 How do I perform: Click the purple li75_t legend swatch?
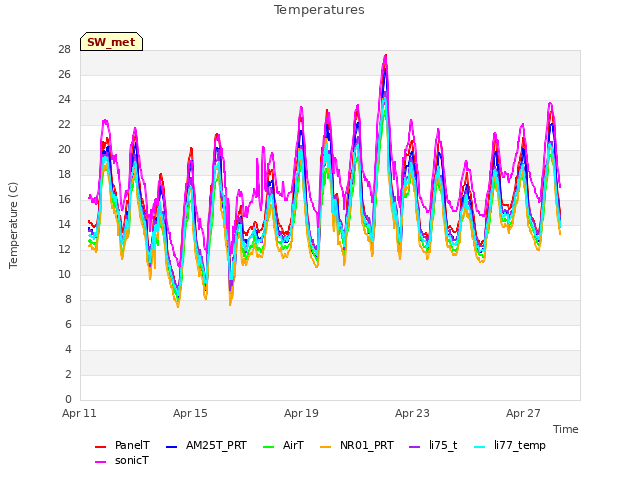click(x=414, y=447)
